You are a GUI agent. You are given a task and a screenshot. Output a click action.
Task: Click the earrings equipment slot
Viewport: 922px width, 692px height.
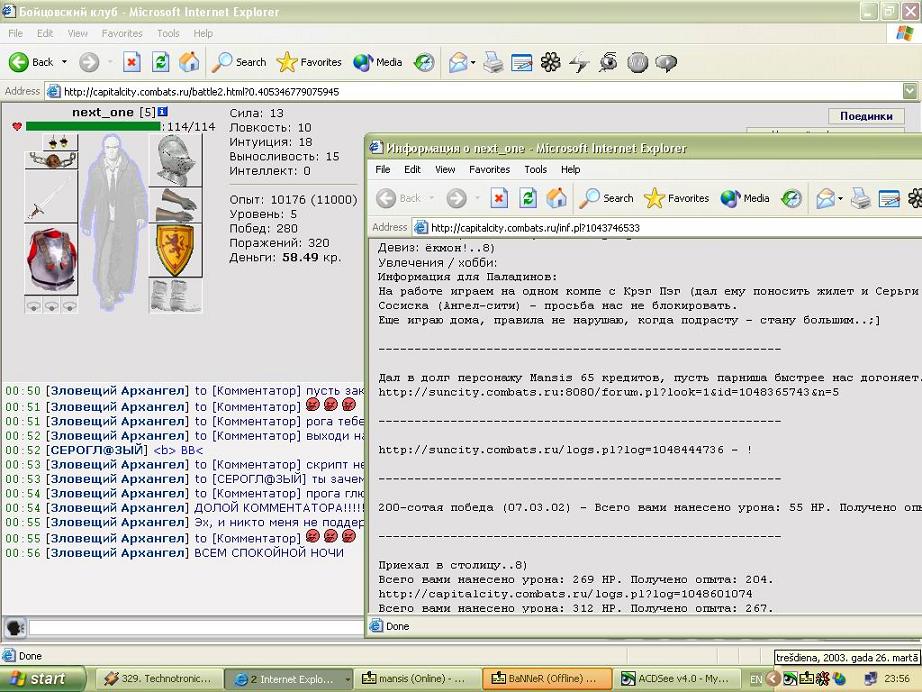60,142
